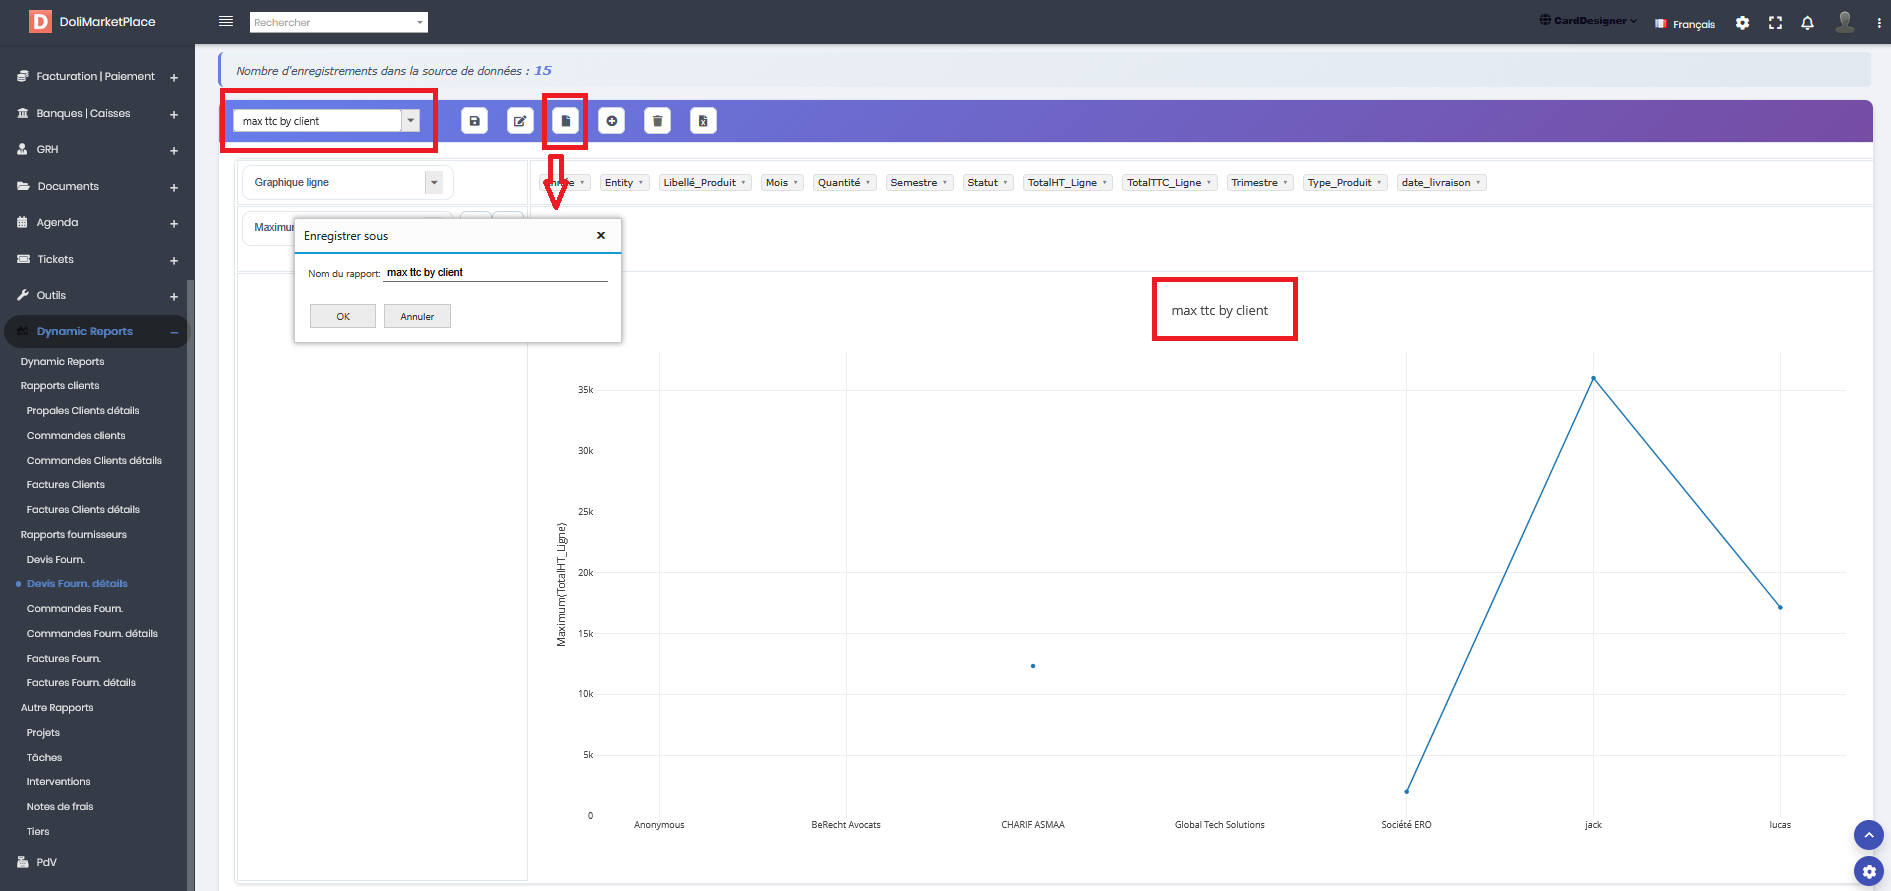This screenshot has width=1891, height=891.
Task: Open the Graphique ligne chart type dropdown
Action: (347, 182)
